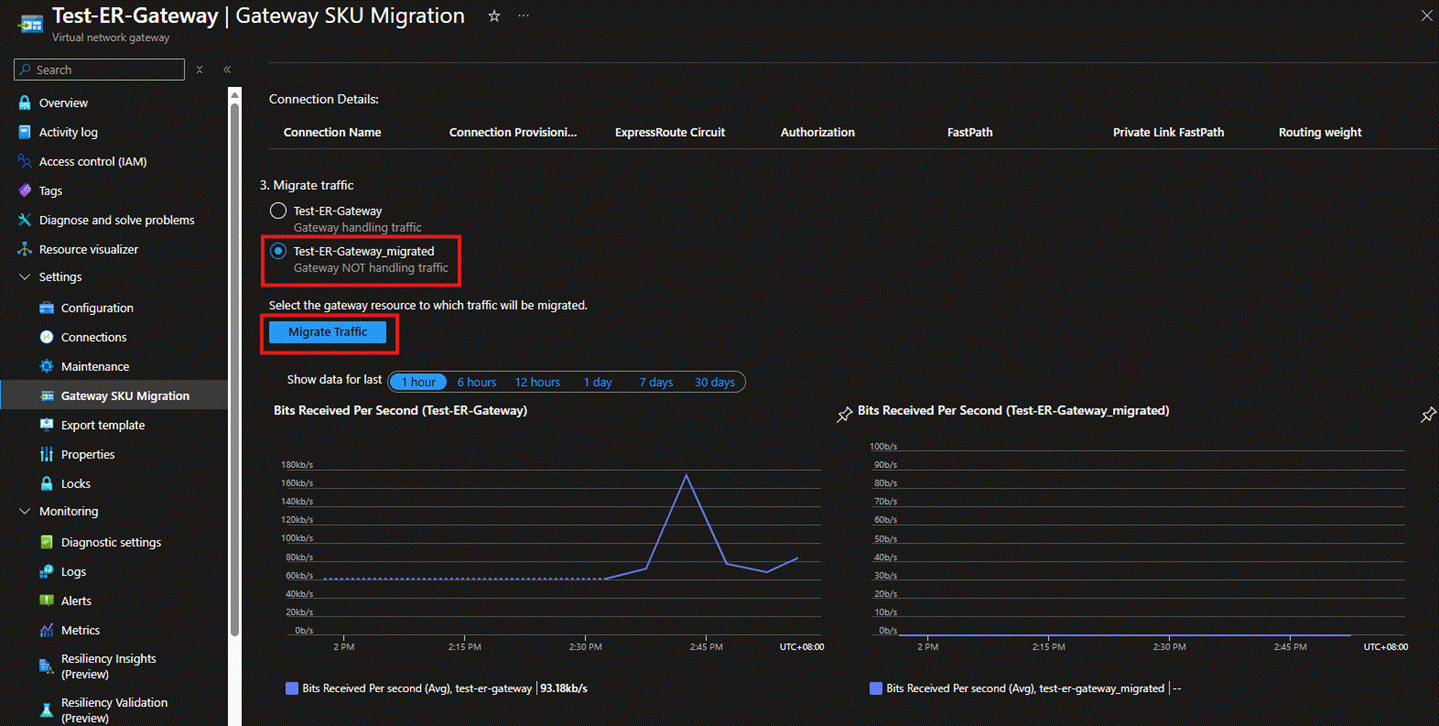Show data for last 6 hours
The height and width of the screenshot is (726, 1439).
pyautogui.click(x=476, y=382)
